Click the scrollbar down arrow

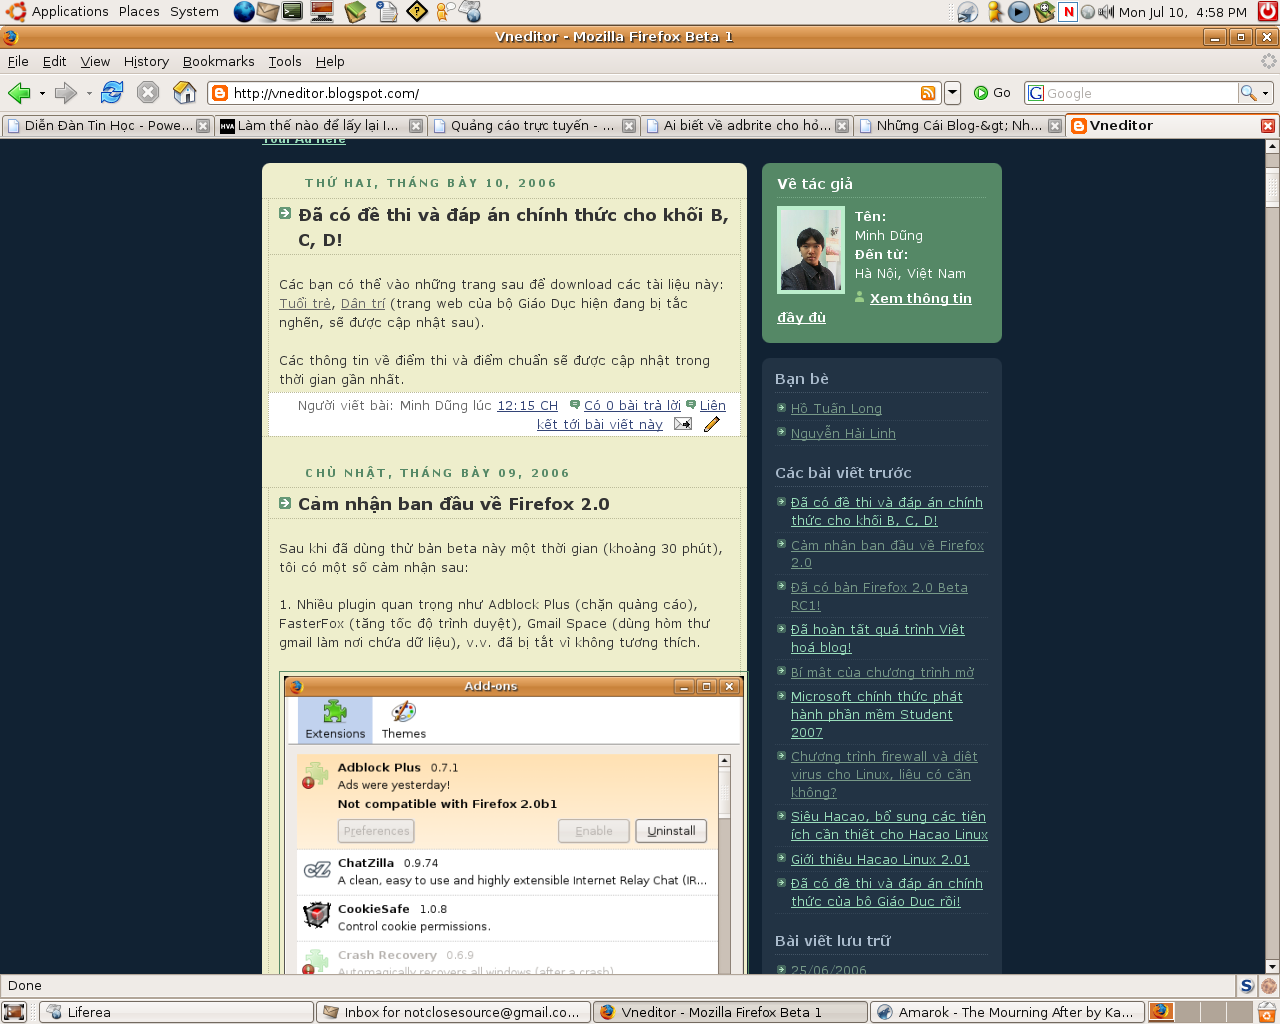coord(1272,967)
